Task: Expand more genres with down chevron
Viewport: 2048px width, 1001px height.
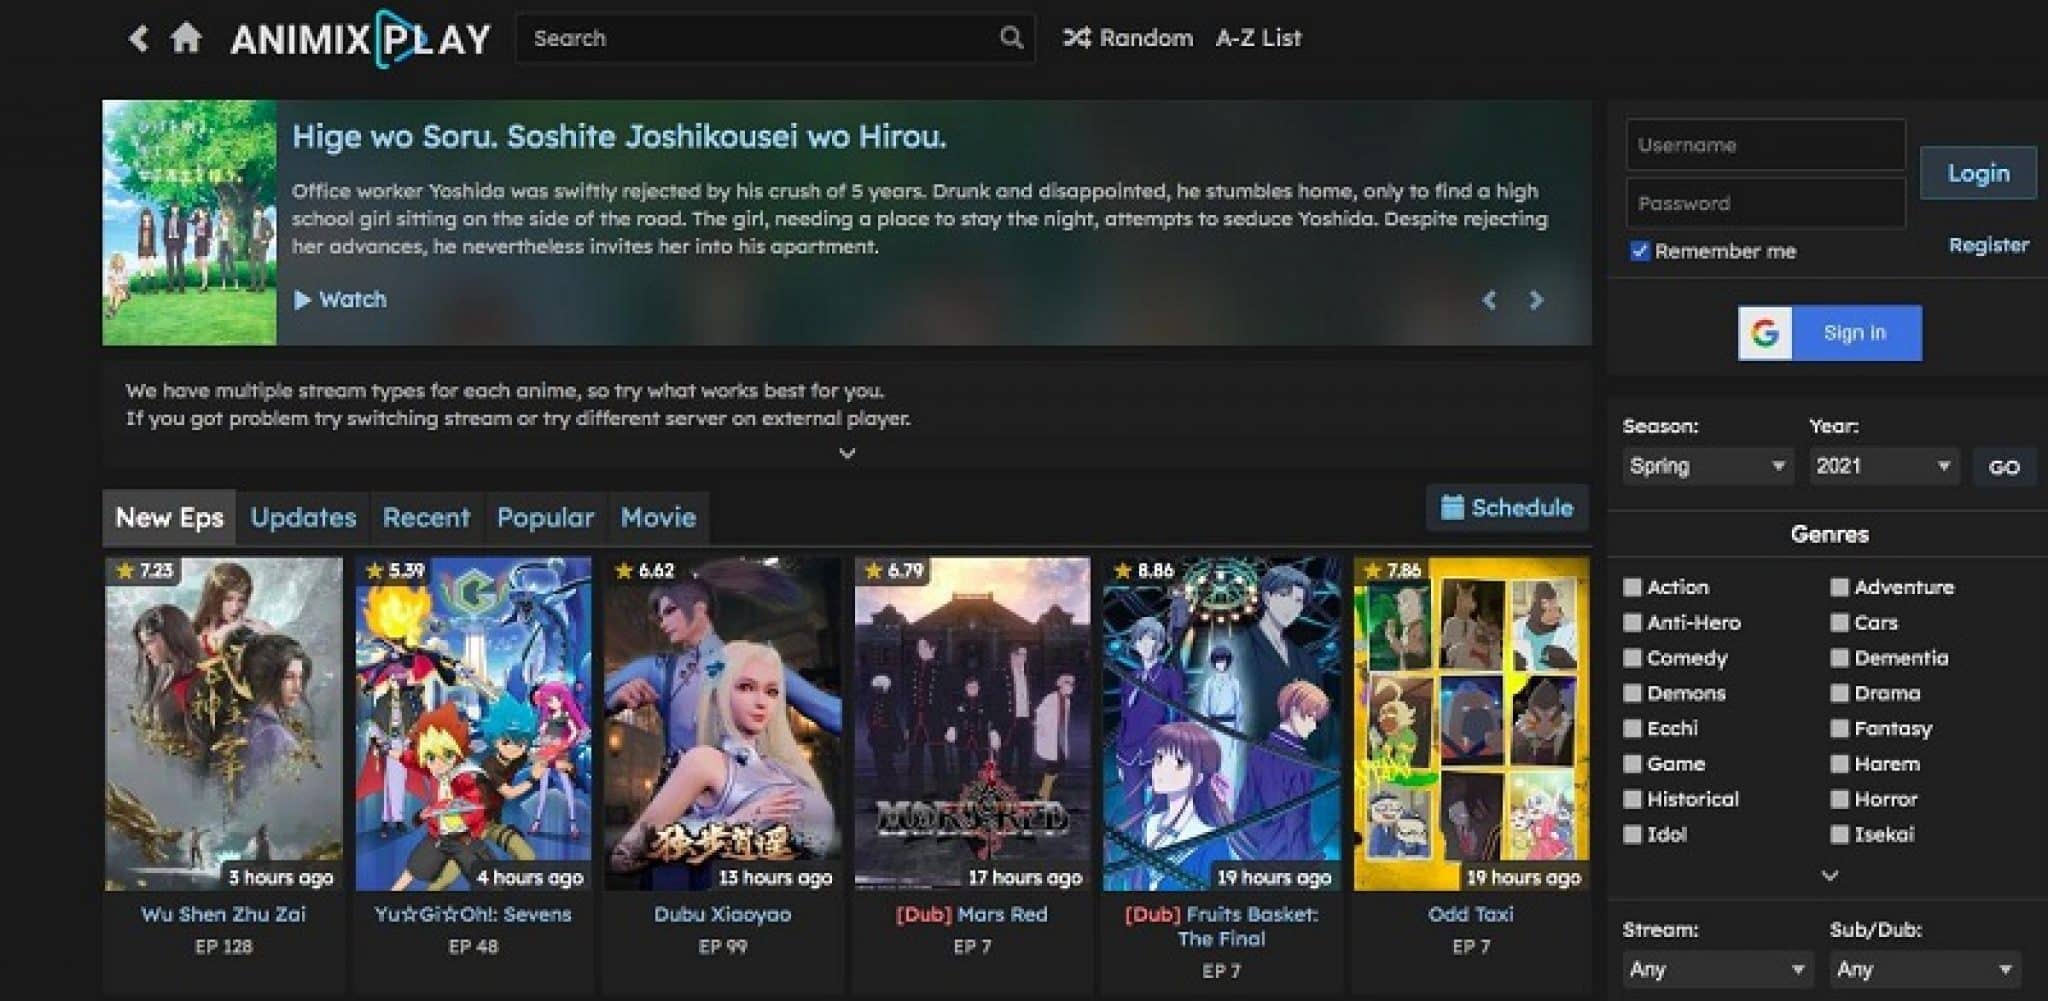Action: click(x=1830, y=876)
